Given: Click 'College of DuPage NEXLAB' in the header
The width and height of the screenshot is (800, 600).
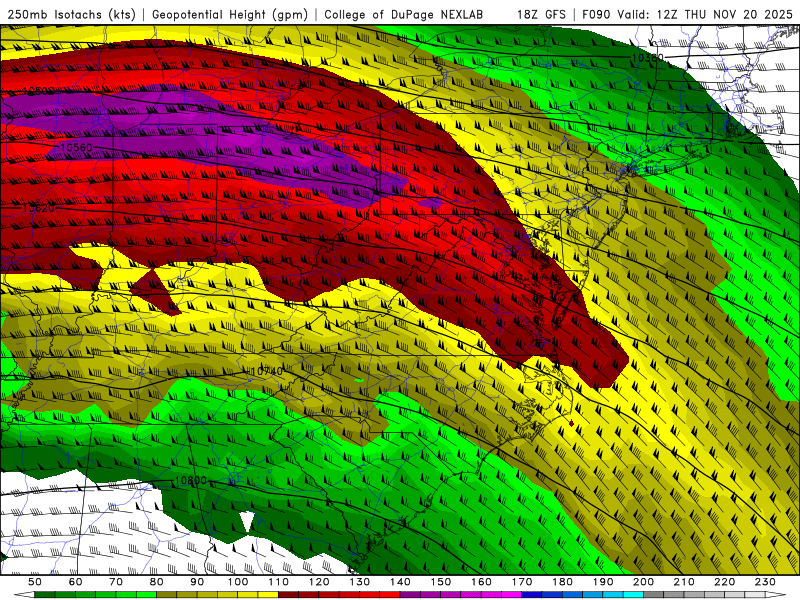Looking at the screenshot, I should point(404,15).
